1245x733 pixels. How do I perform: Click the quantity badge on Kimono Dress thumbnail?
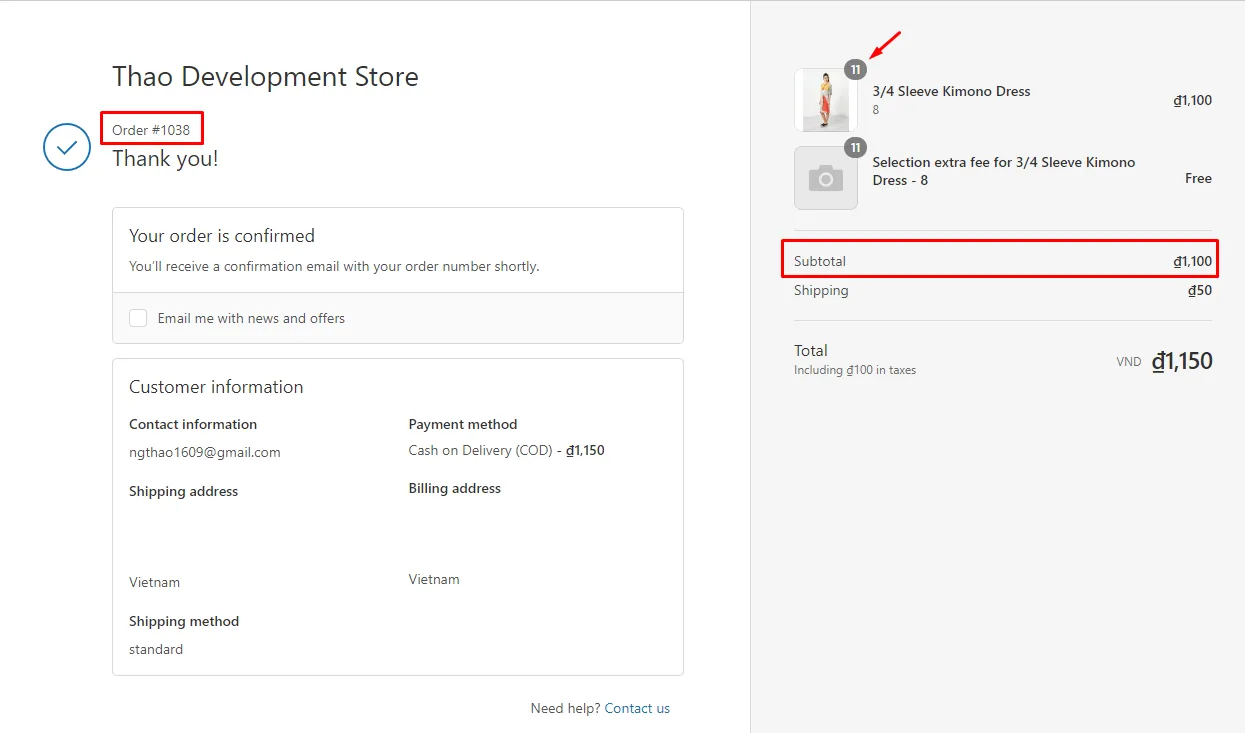click(855, 70)
